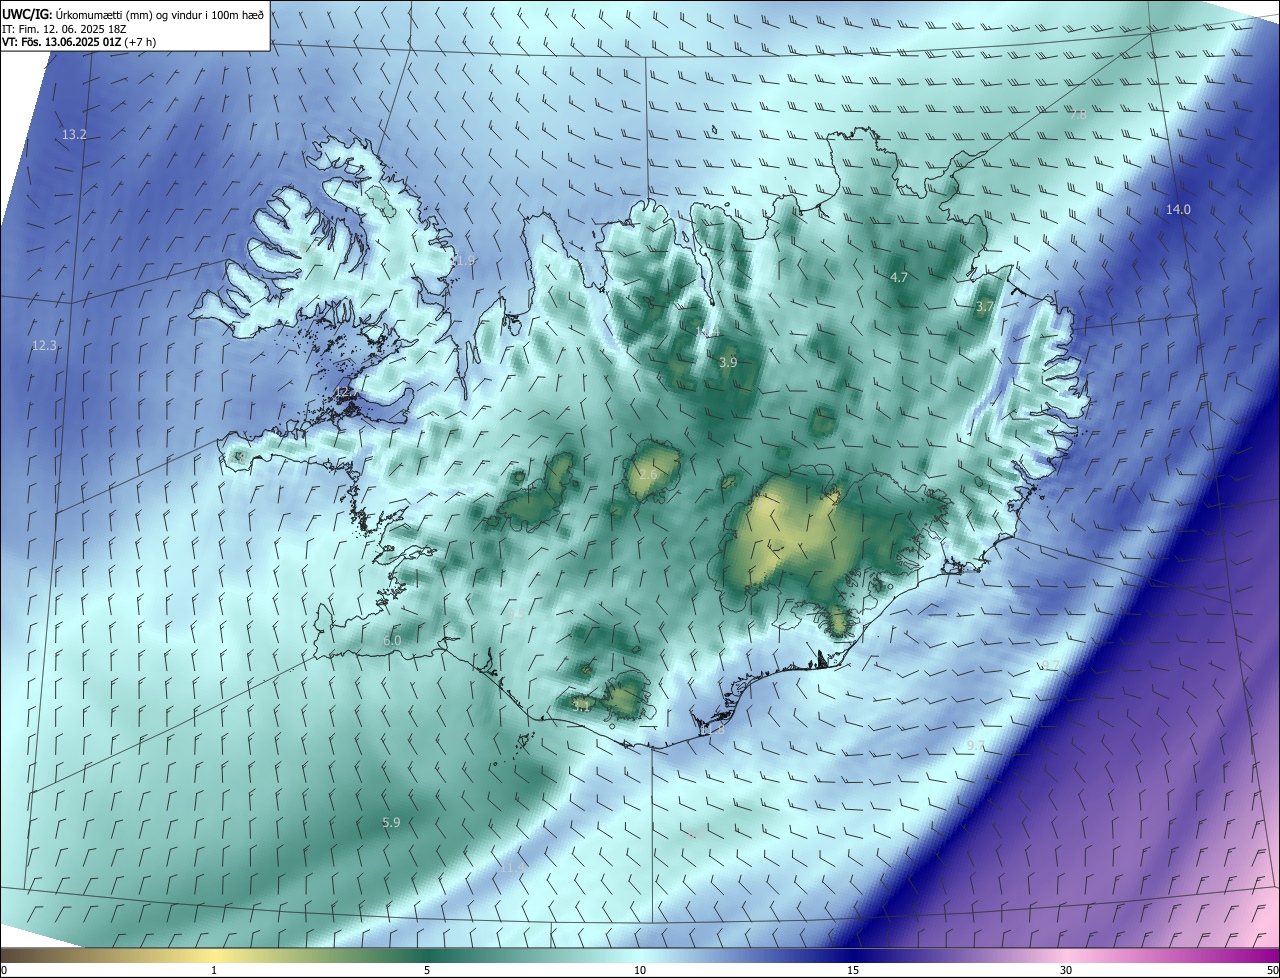Viewport: 1280px width, 978px height.
Task: Click the 11.8 value label on the map
Action: coord(711,730)
